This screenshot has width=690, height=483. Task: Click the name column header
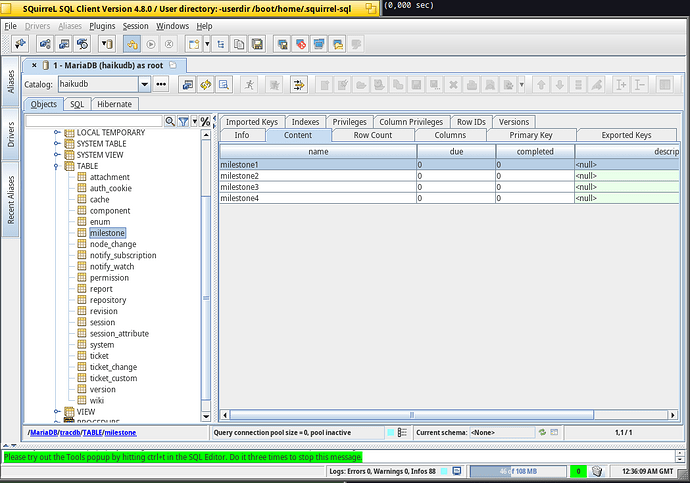pyautogui.click(x=318, y=151)
